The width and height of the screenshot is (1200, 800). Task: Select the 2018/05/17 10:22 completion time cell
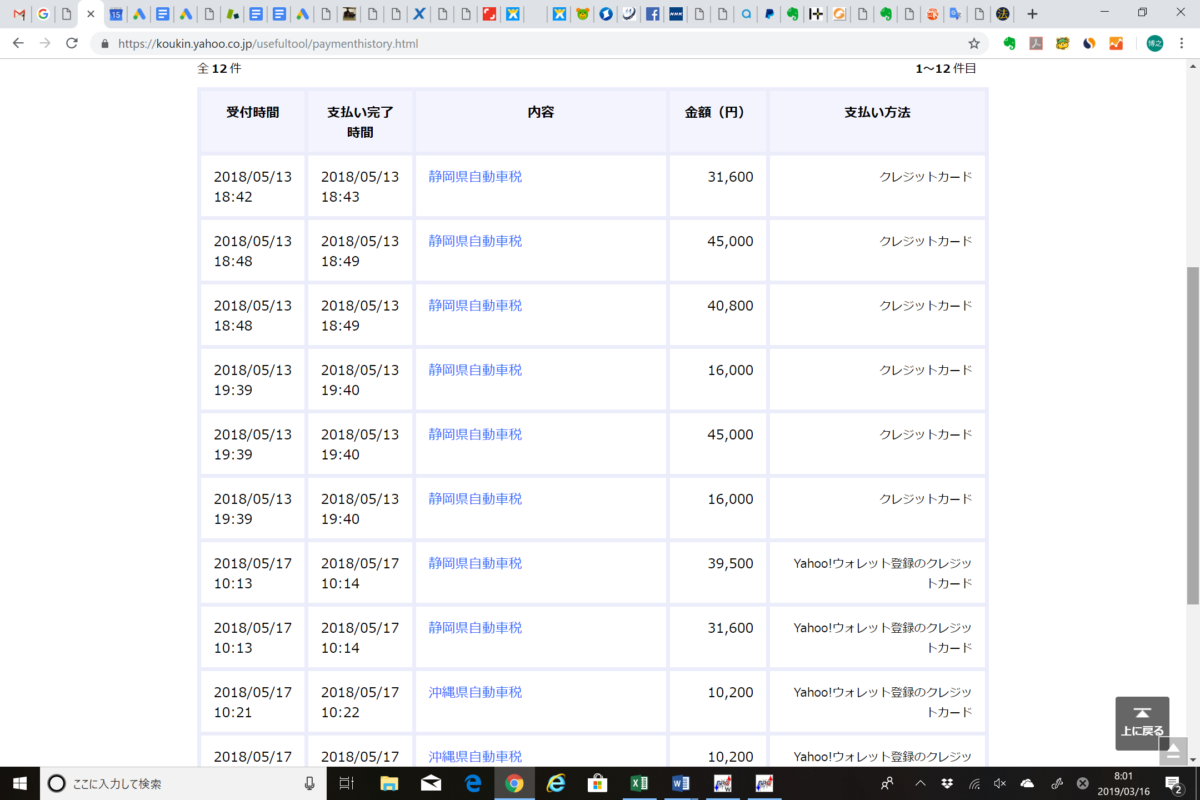coord(360,701)
